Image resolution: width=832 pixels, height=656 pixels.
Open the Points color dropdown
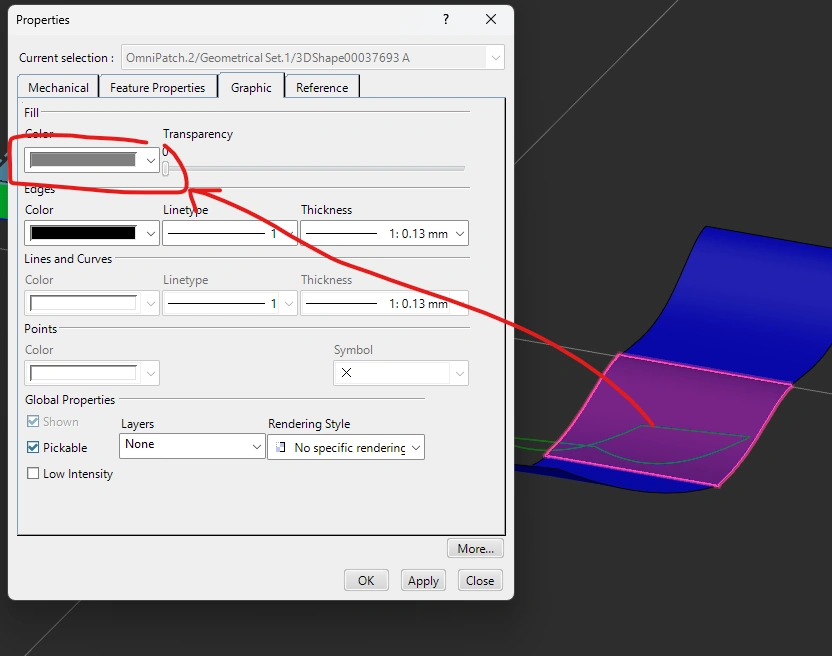tap(92, 373)
